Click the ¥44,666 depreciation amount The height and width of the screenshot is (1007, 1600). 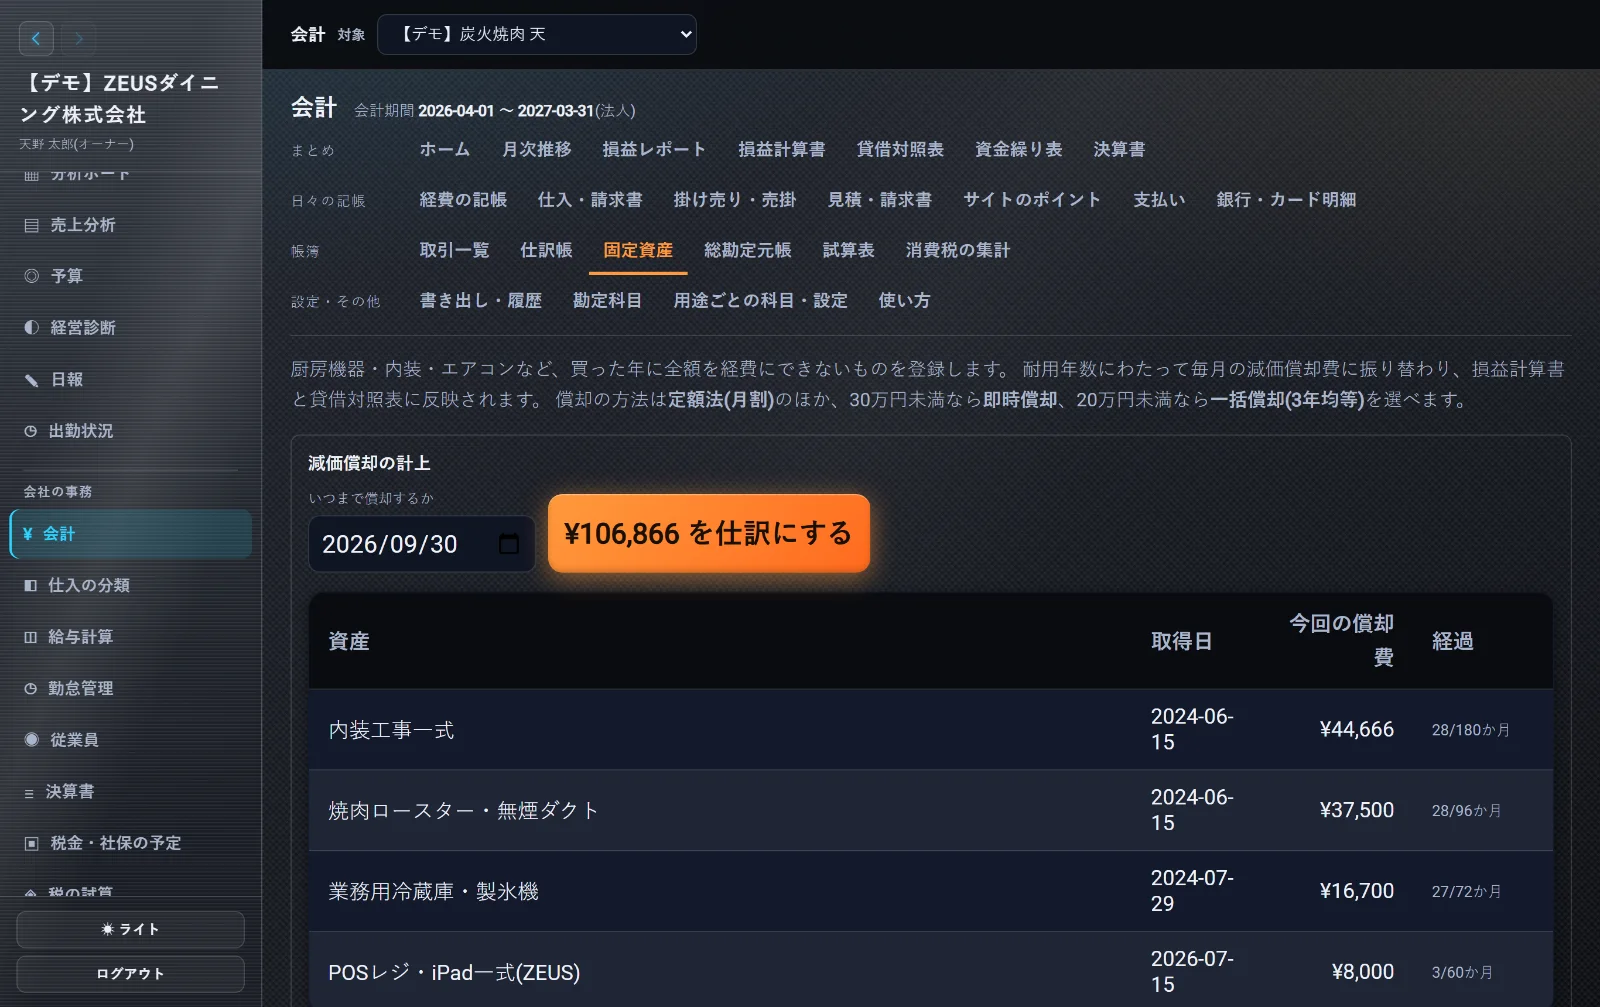[x=1356, y=730]
